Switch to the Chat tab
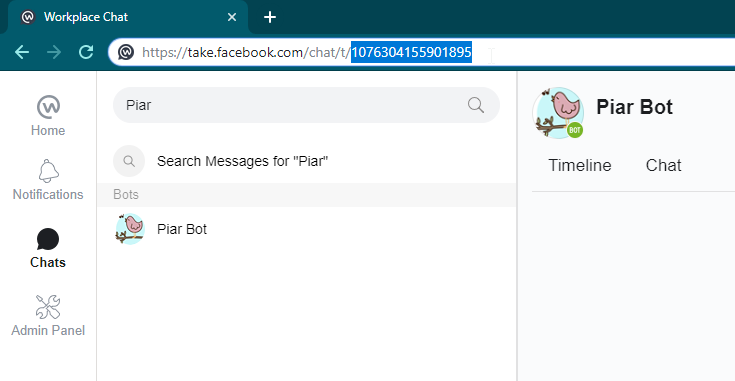This screenshot has height=381, width=735. click(x=663, y=165)
